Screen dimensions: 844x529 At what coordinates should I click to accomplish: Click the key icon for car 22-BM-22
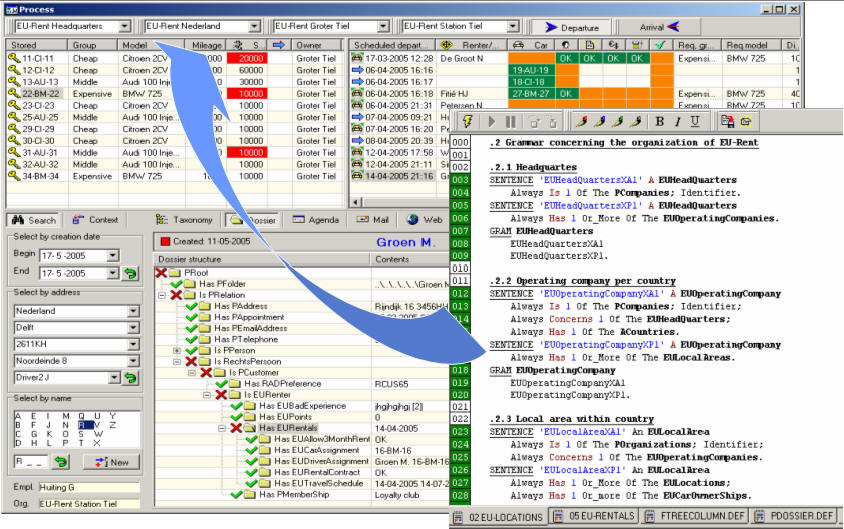[x=13, y=93]
